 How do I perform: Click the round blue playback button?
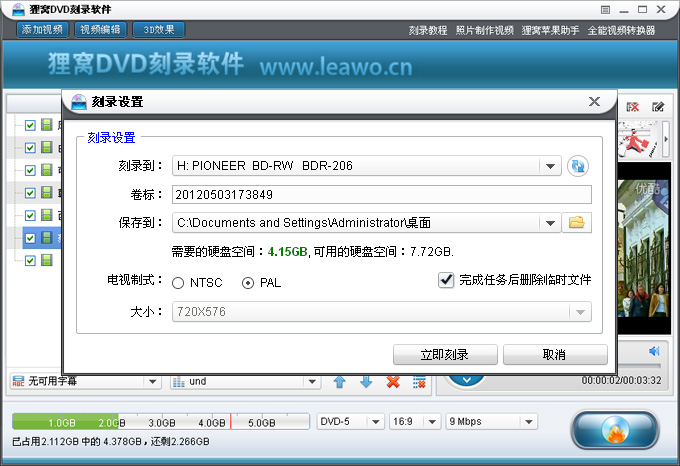pyautogui.click(x=466, y=381)
